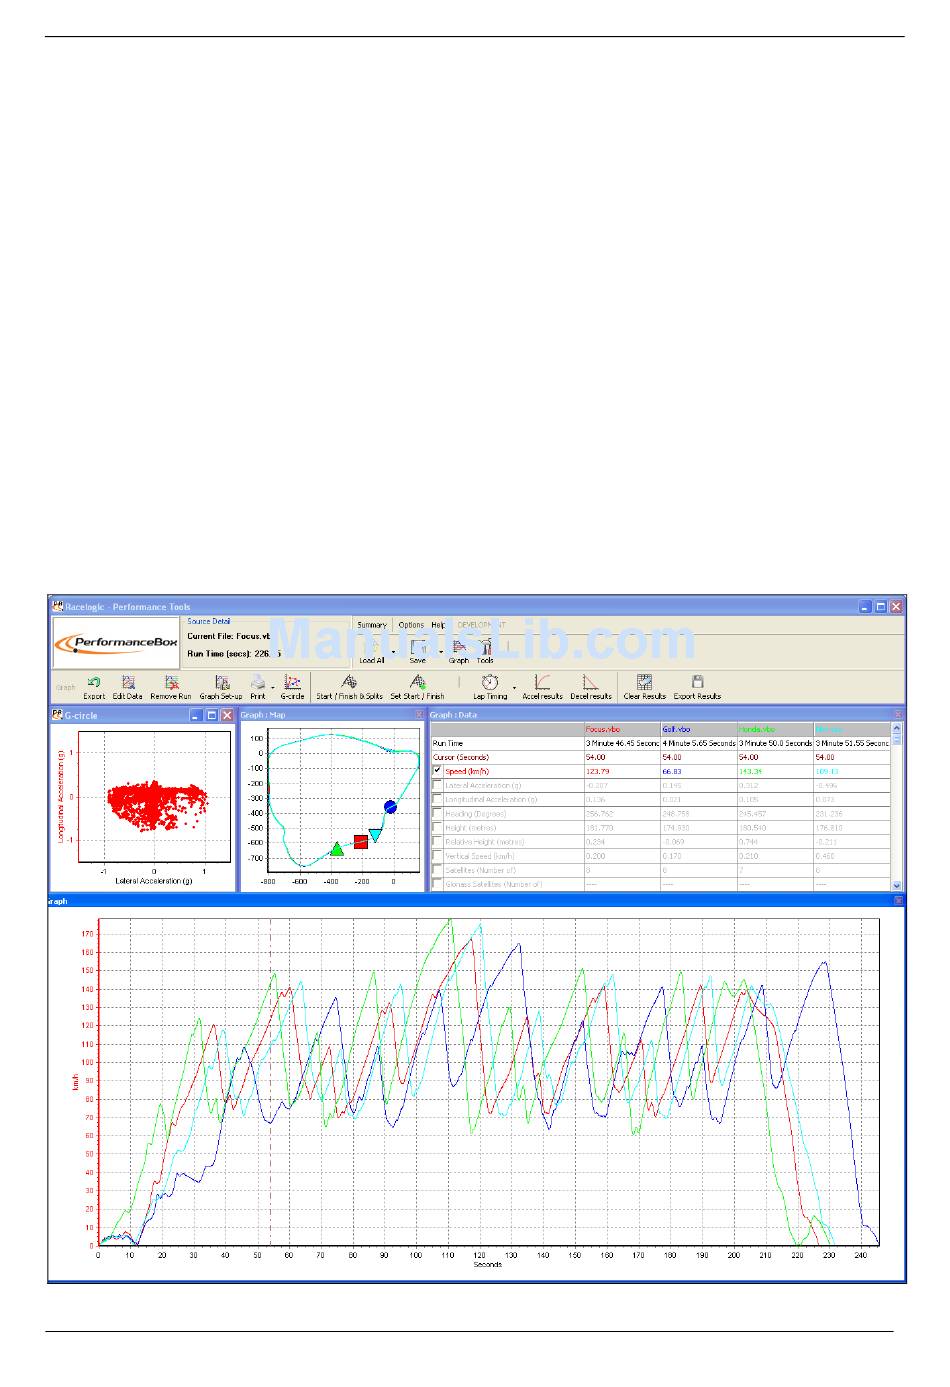
Task: Click the PerformanceBox logo
Action: (116, 644)
